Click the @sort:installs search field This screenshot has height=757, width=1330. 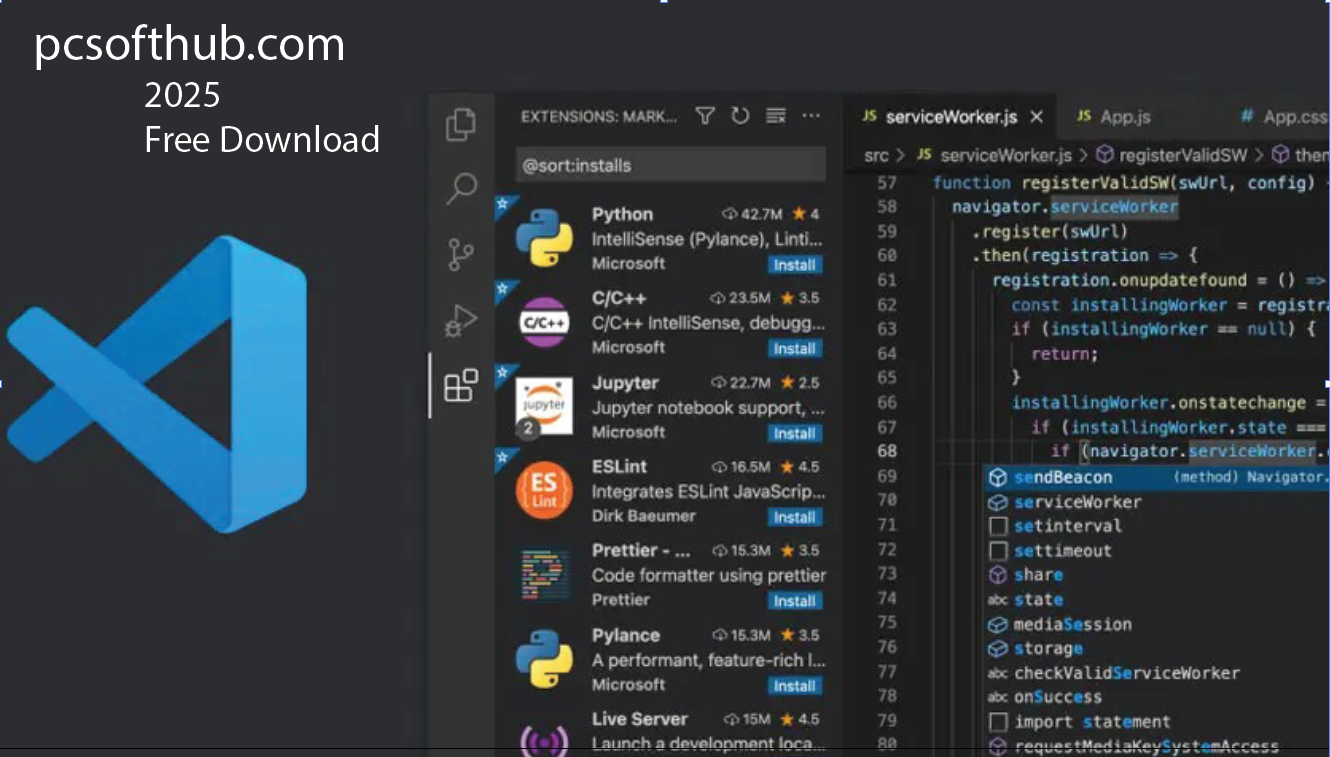coord(670,165)
